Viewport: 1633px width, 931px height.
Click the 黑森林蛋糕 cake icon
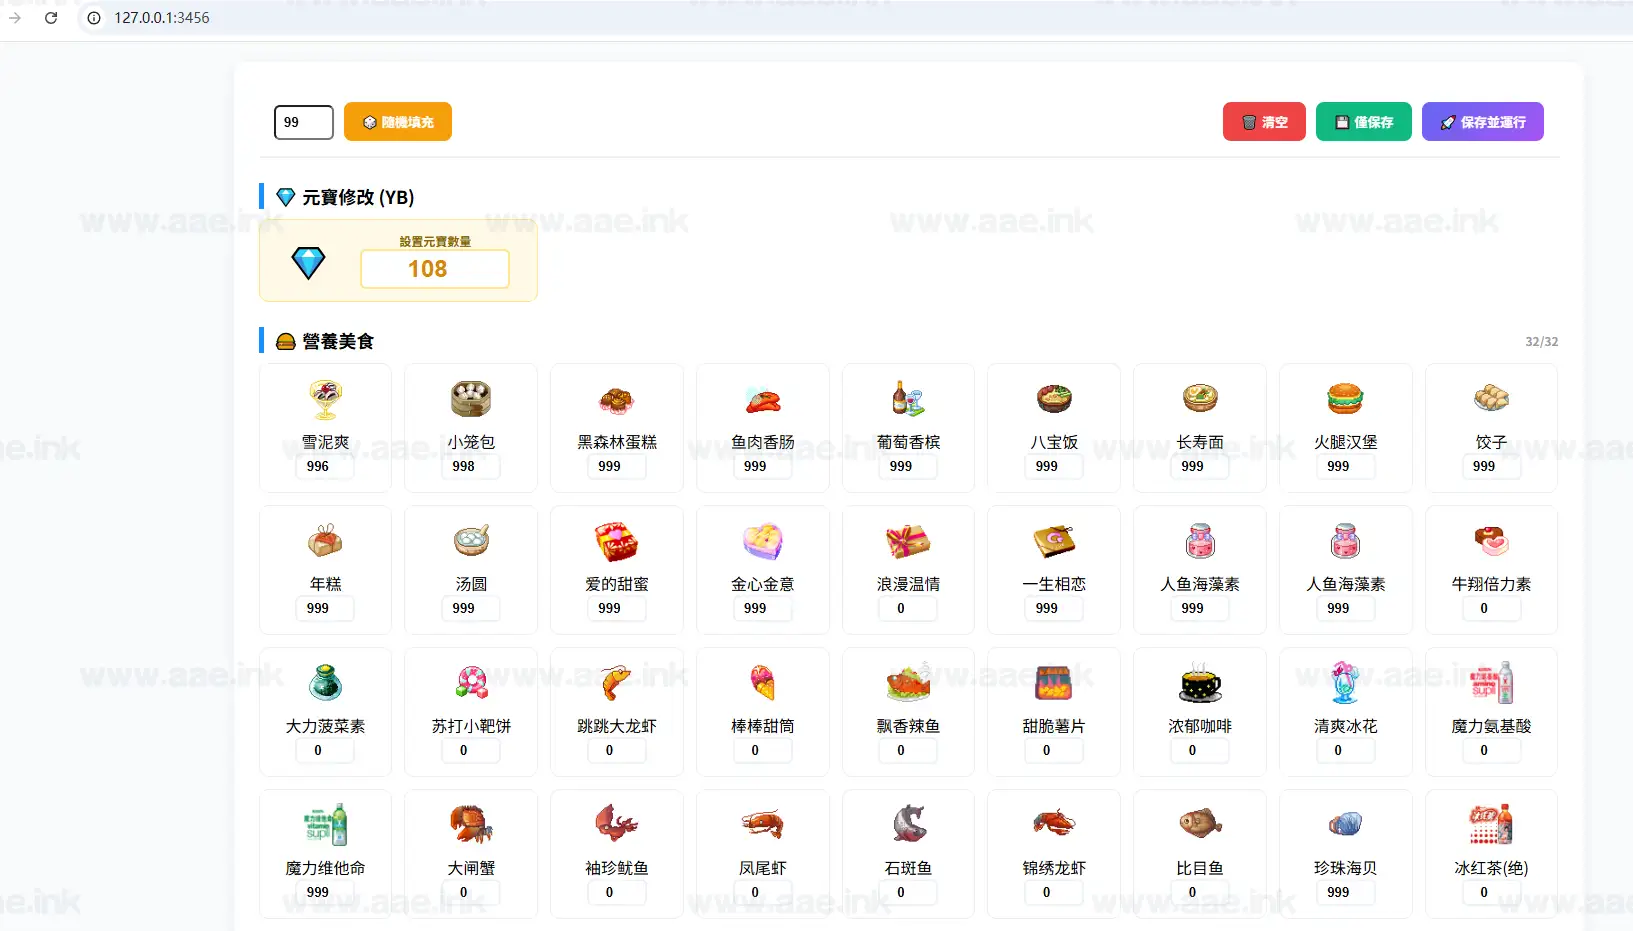[x=617, y=399]
